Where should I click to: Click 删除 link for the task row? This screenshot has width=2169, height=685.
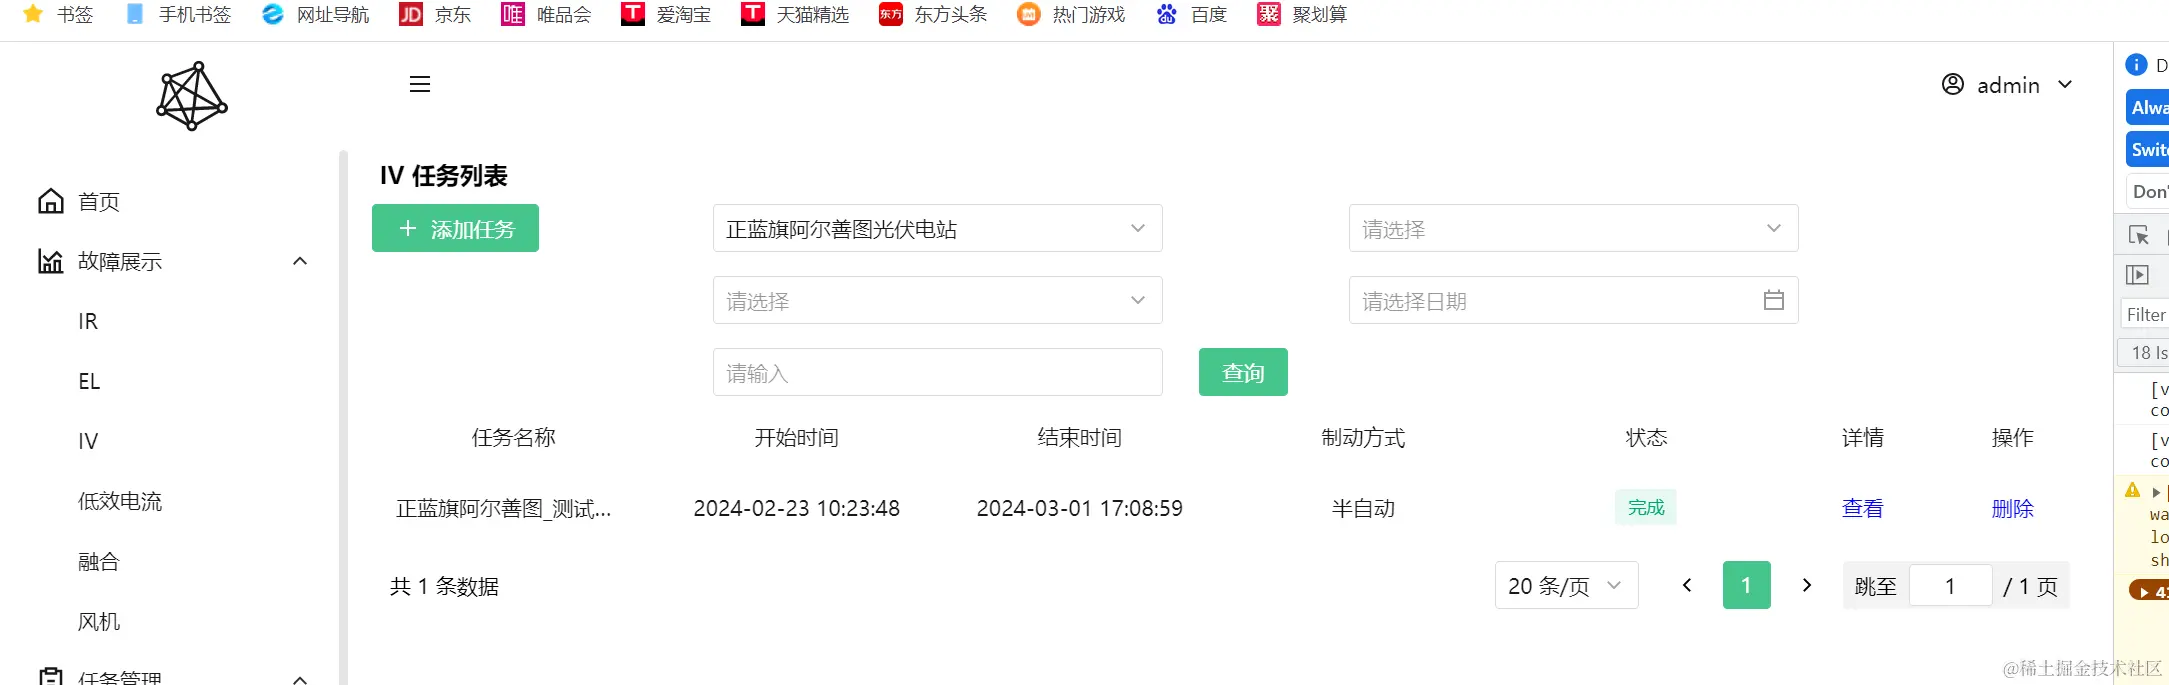pos(2012,508)
